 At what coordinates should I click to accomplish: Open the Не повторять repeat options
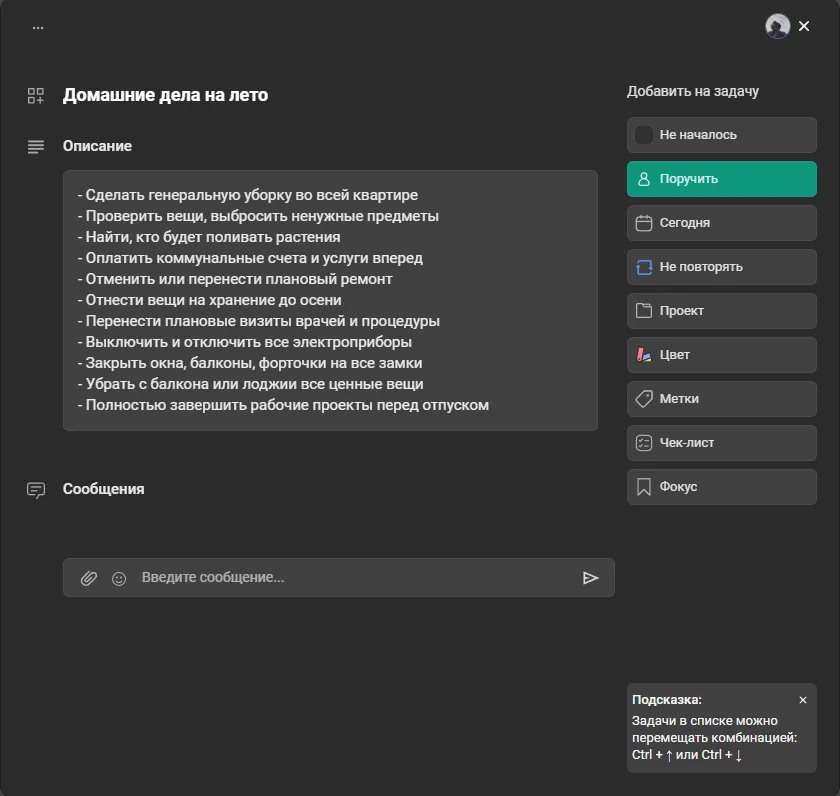(721, 267)
